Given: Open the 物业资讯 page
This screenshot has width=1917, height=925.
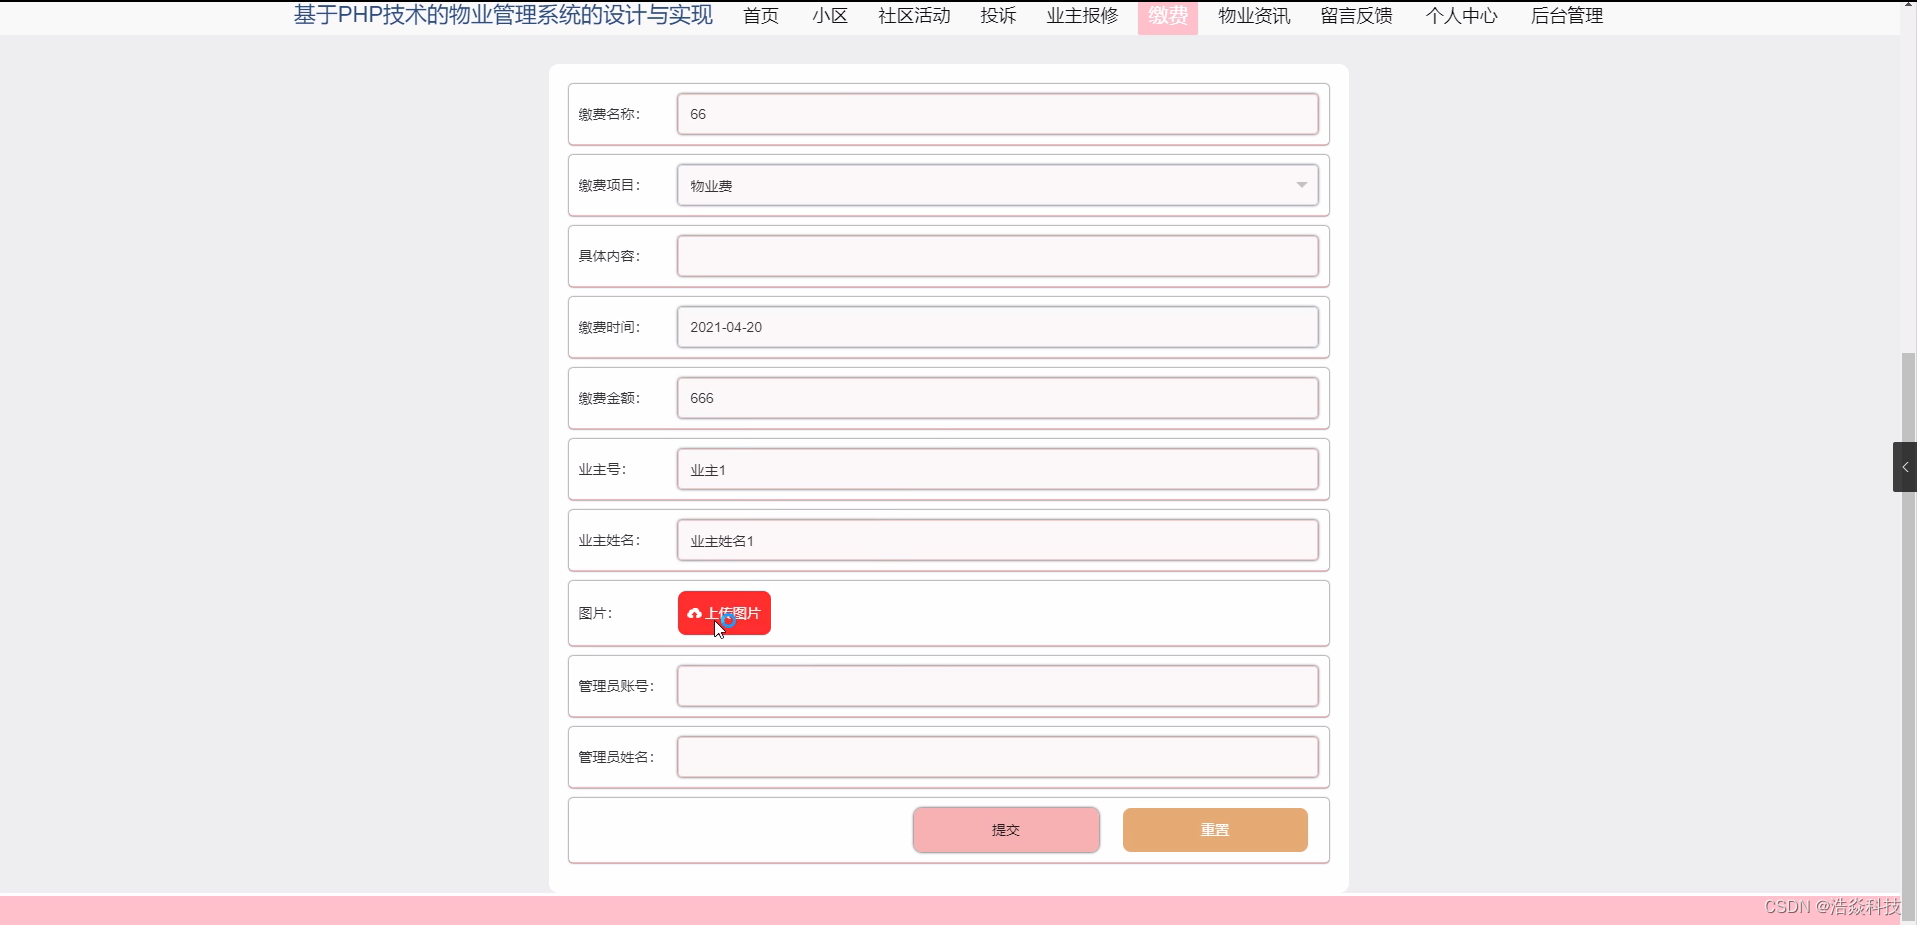Looking at the screenshot, I should coord(1252,16).
